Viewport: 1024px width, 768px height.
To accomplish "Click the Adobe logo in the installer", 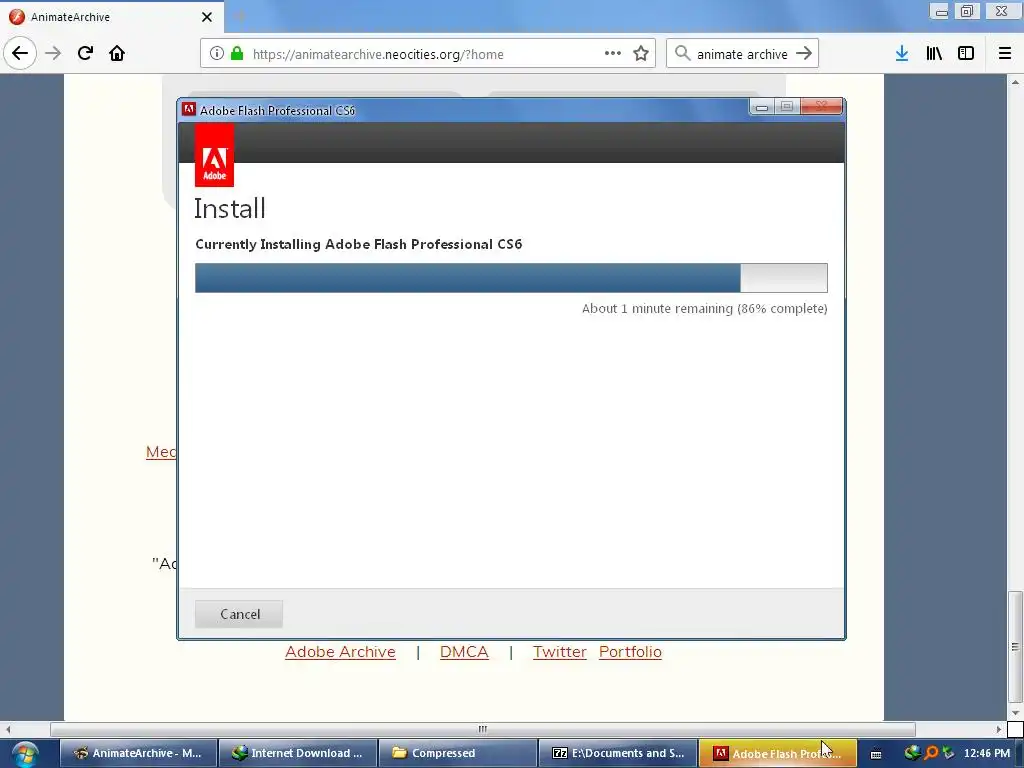I will click(x=214, y=155).
